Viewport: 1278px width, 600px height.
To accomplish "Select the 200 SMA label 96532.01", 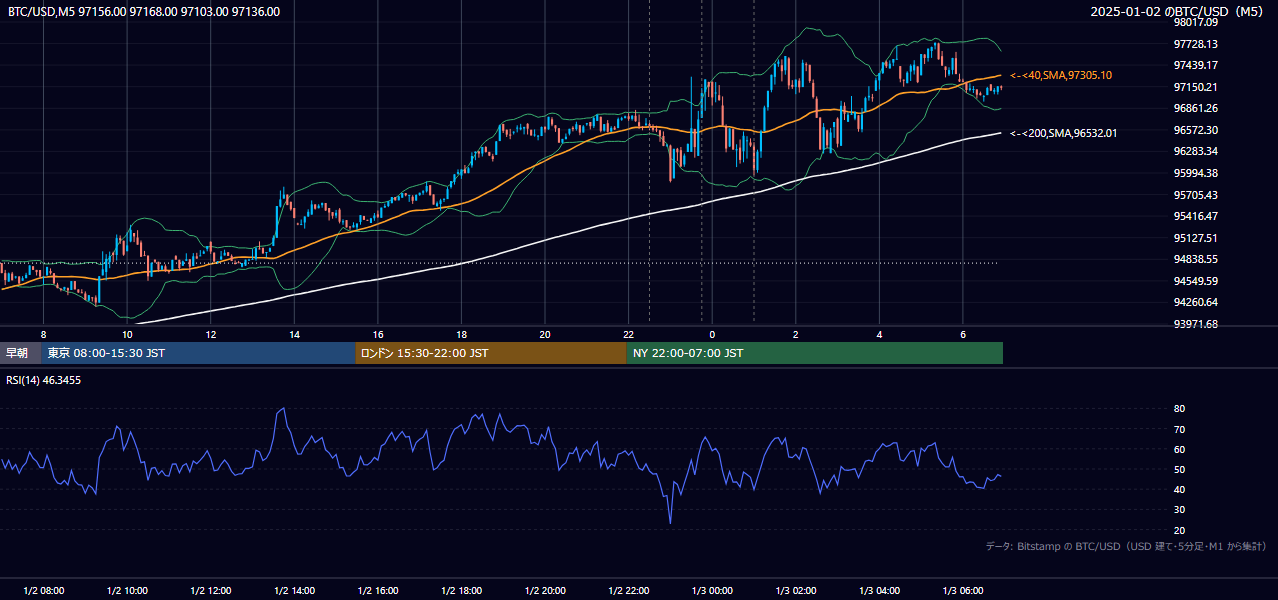I will tap(1064, 133).
